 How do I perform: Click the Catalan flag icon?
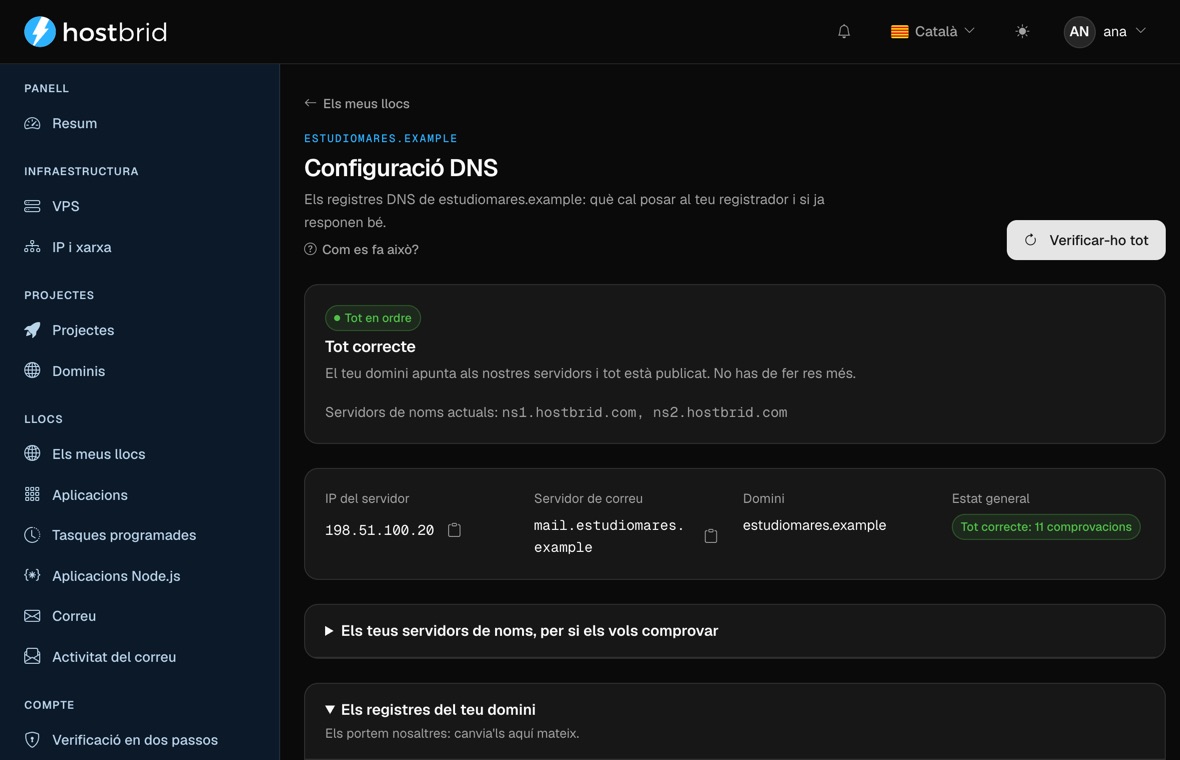click(899, 32)
